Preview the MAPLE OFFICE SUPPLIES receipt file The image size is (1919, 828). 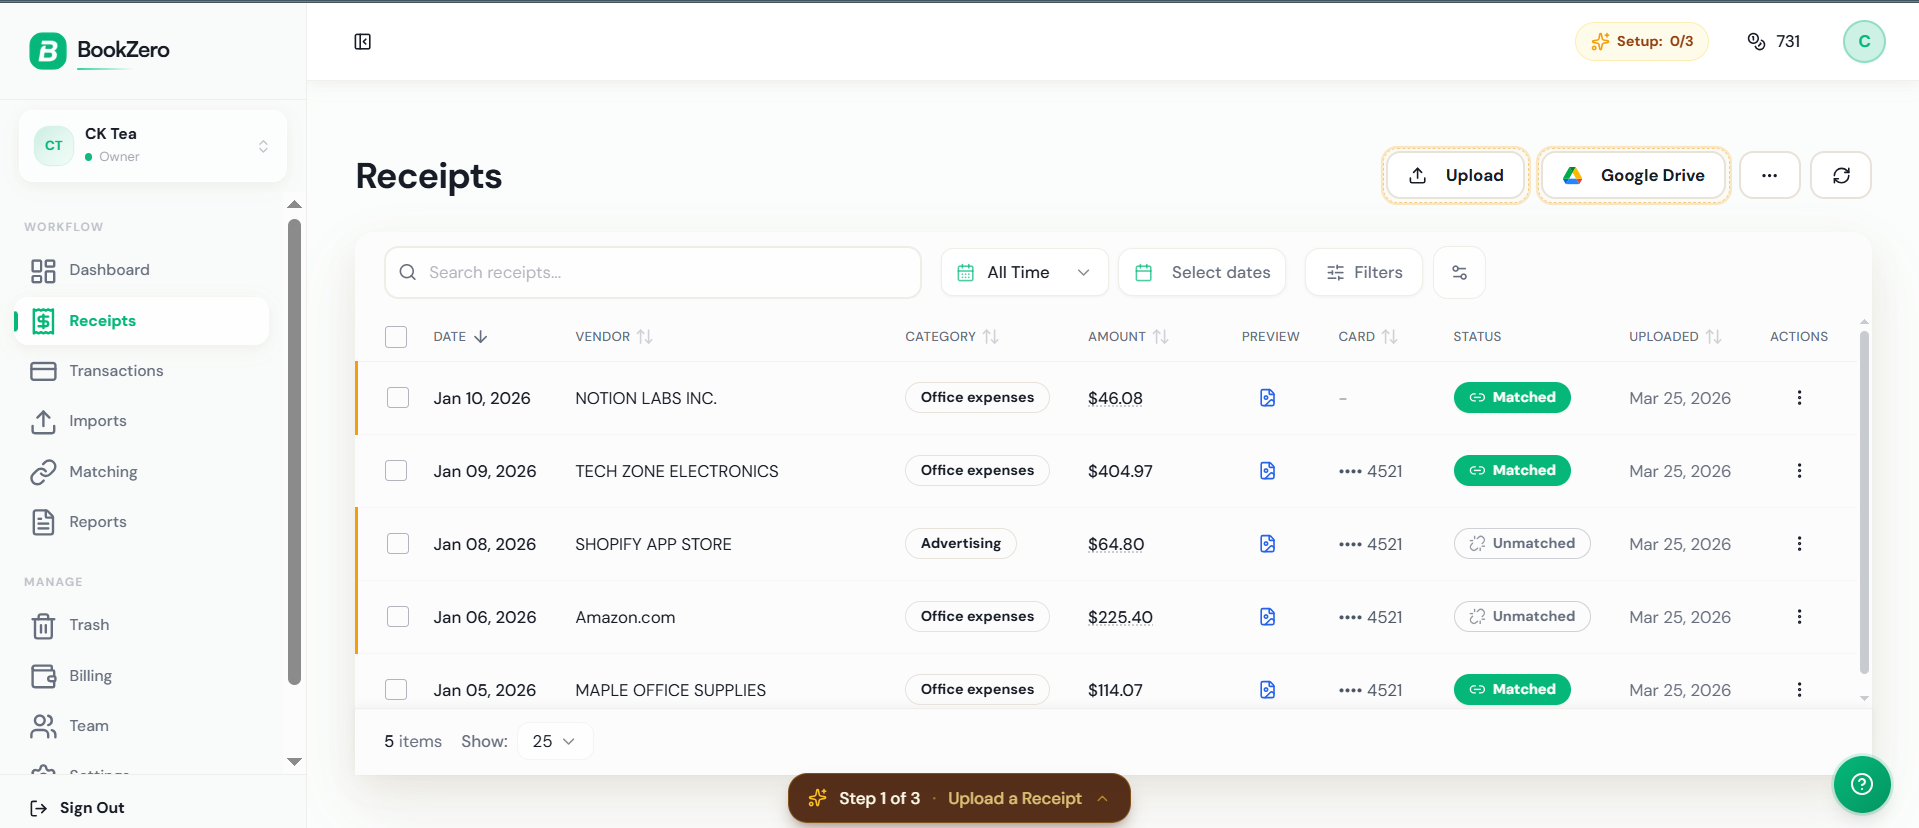click(1267, 690)
